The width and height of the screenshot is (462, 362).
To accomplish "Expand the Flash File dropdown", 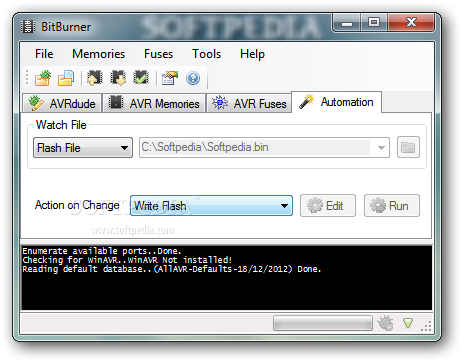I will (x=83, y=147).
